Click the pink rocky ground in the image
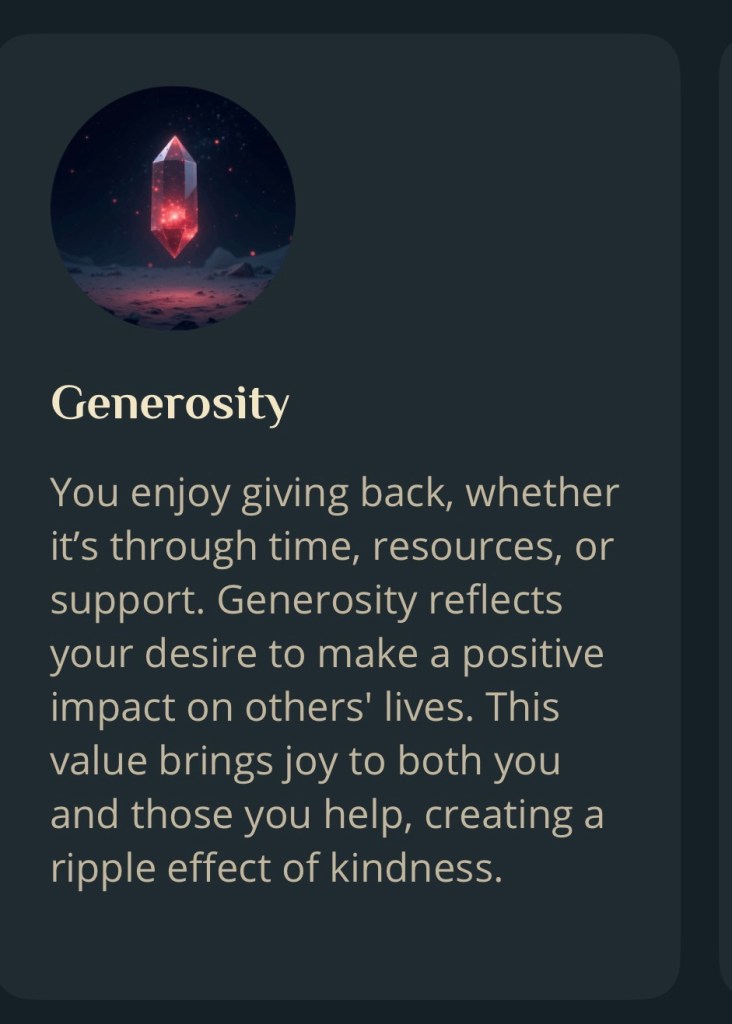Image resolution: width=732 pixels, height=1024 pixels. 173,295
